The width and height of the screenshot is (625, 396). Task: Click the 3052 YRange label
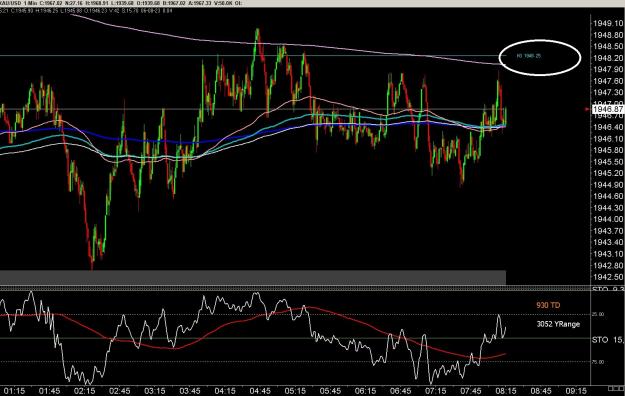(558, 324)
